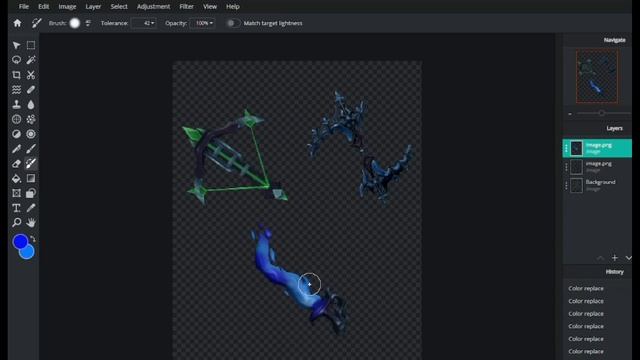Choose the Liquify waves tool
This screenshot has width=640, height=360.
(16, 89)
